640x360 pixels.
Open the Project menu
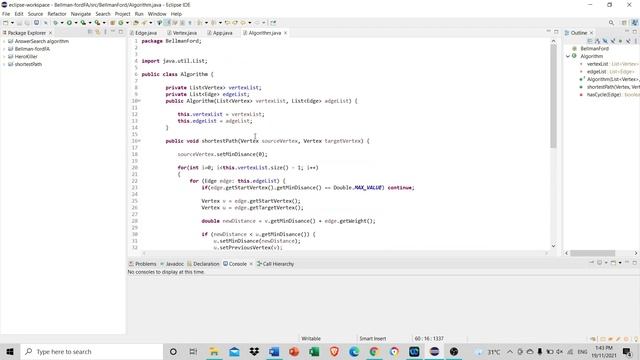click(x=122, y=14)
